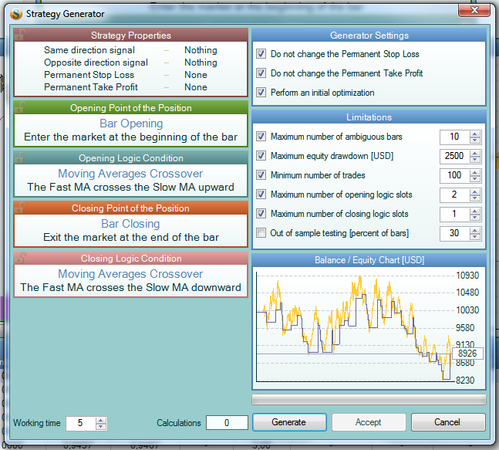Click the Strategy Properties padlock icon

click(x=20, y=34)
